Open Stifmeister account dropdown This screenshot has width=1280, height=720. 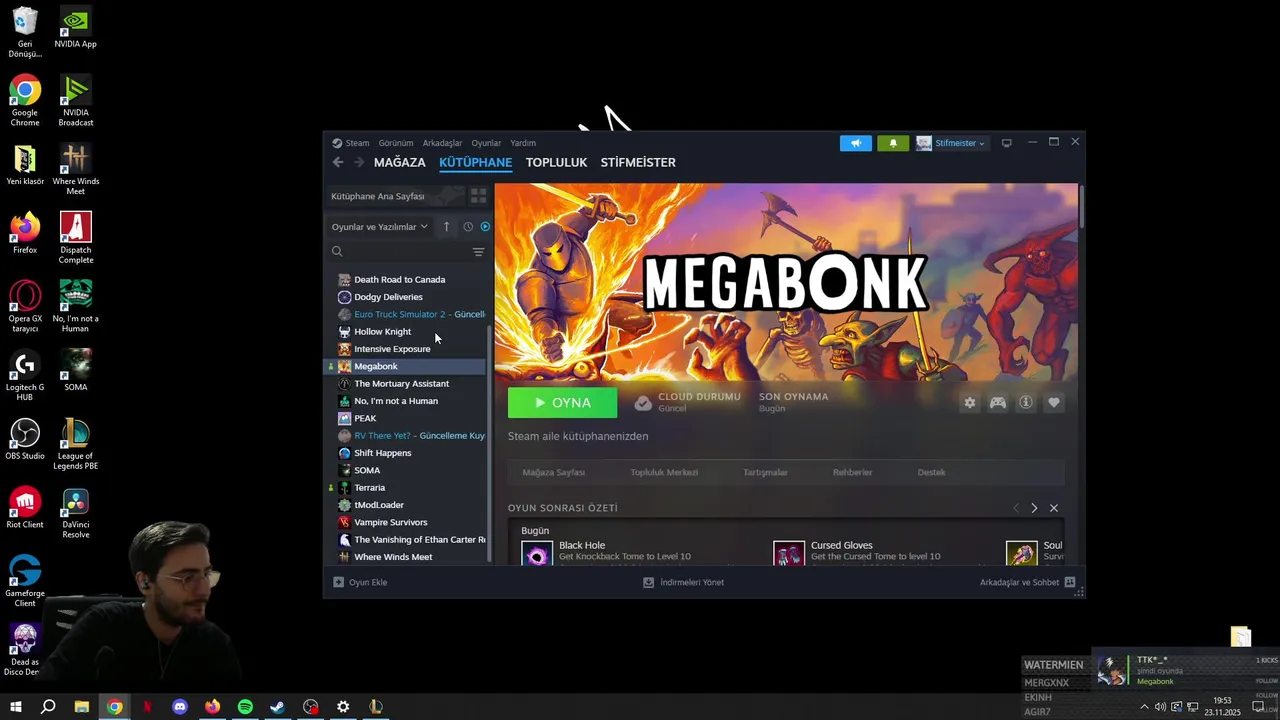coord(951,143)
